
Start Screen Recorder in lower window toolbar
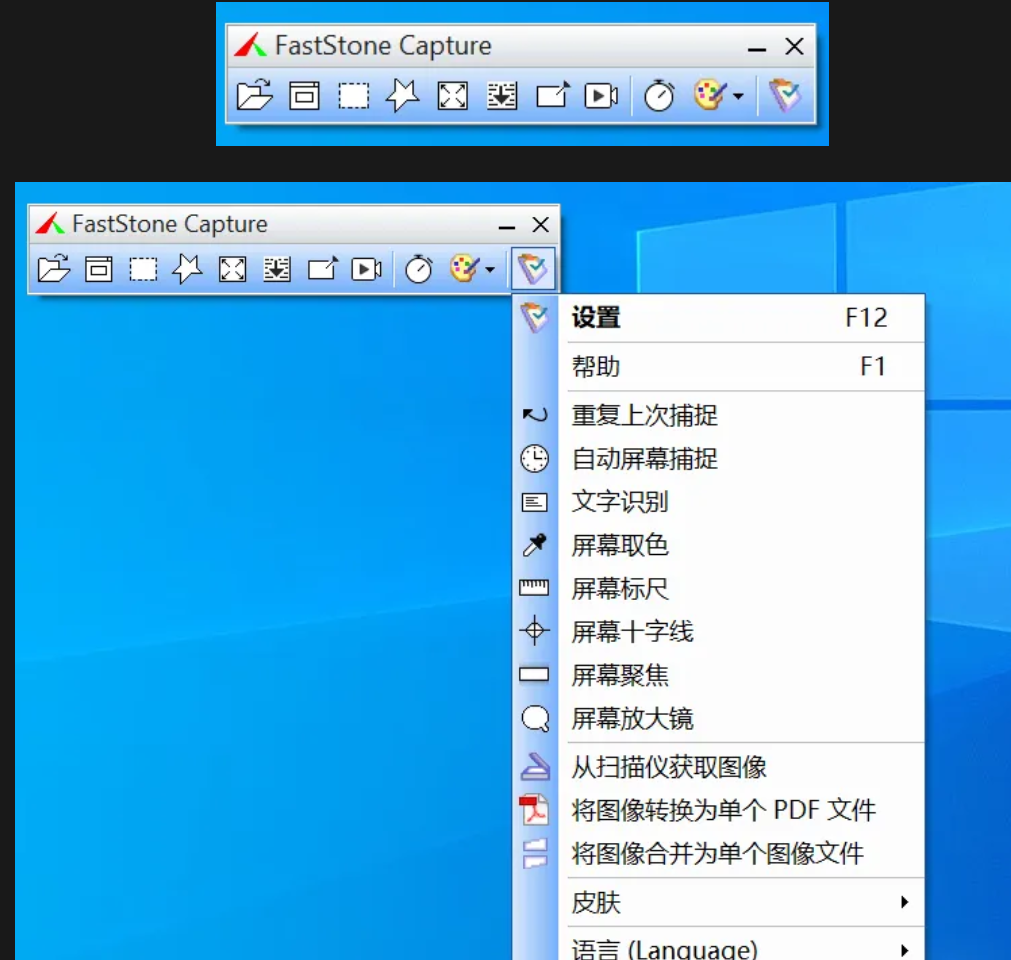tap(366, 269)
